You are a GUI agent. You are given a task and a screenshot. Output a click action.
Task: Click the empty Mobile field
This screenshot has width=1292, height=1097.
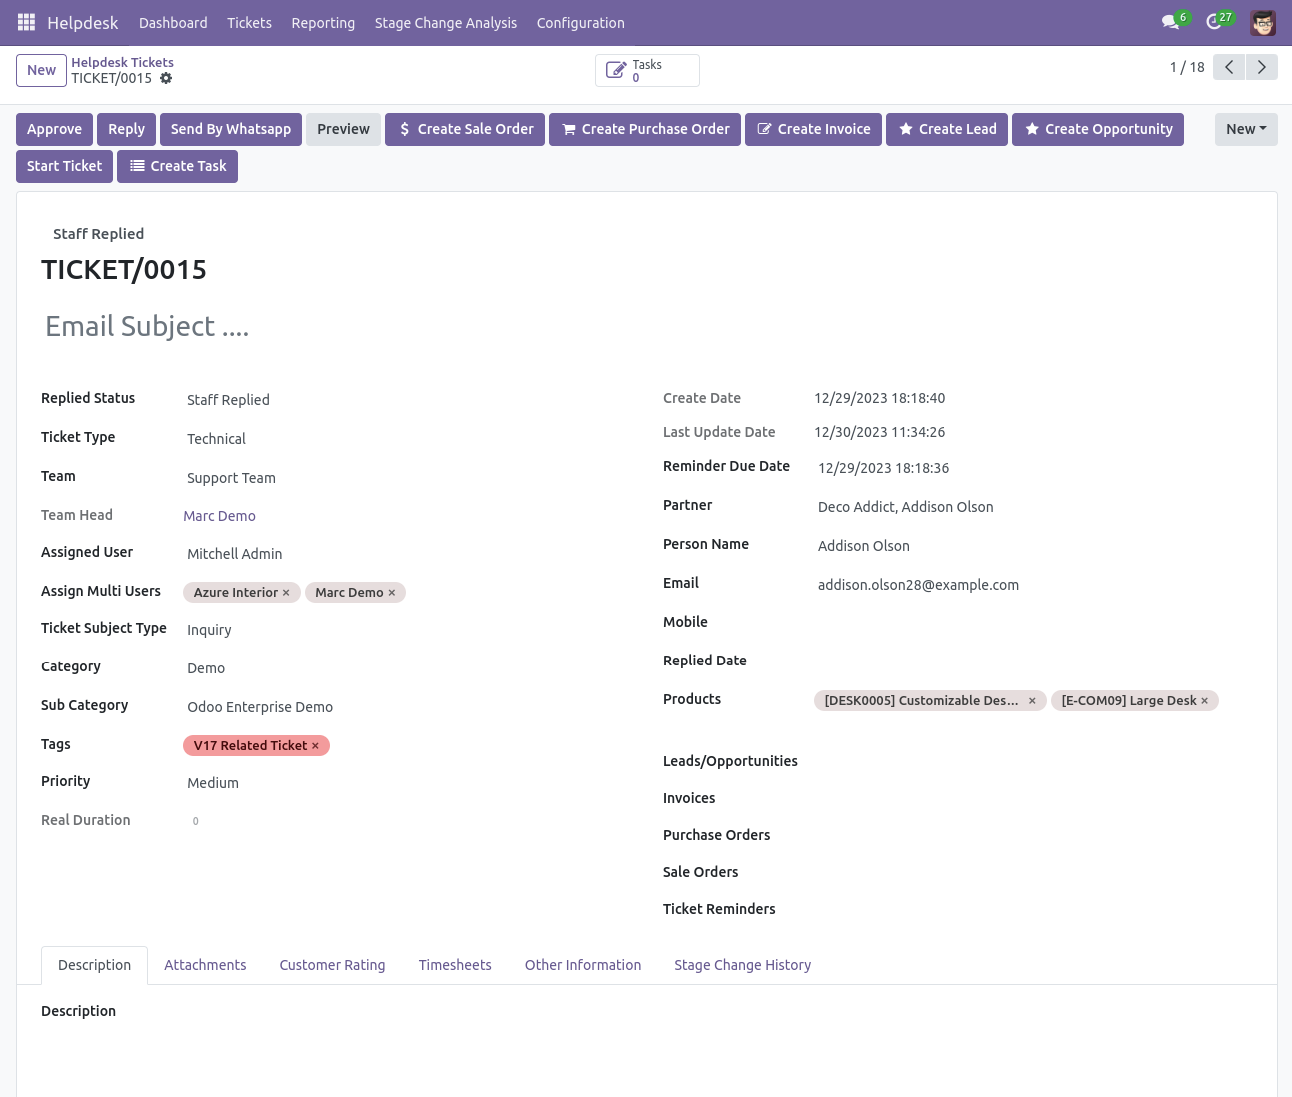point(1033,622)
